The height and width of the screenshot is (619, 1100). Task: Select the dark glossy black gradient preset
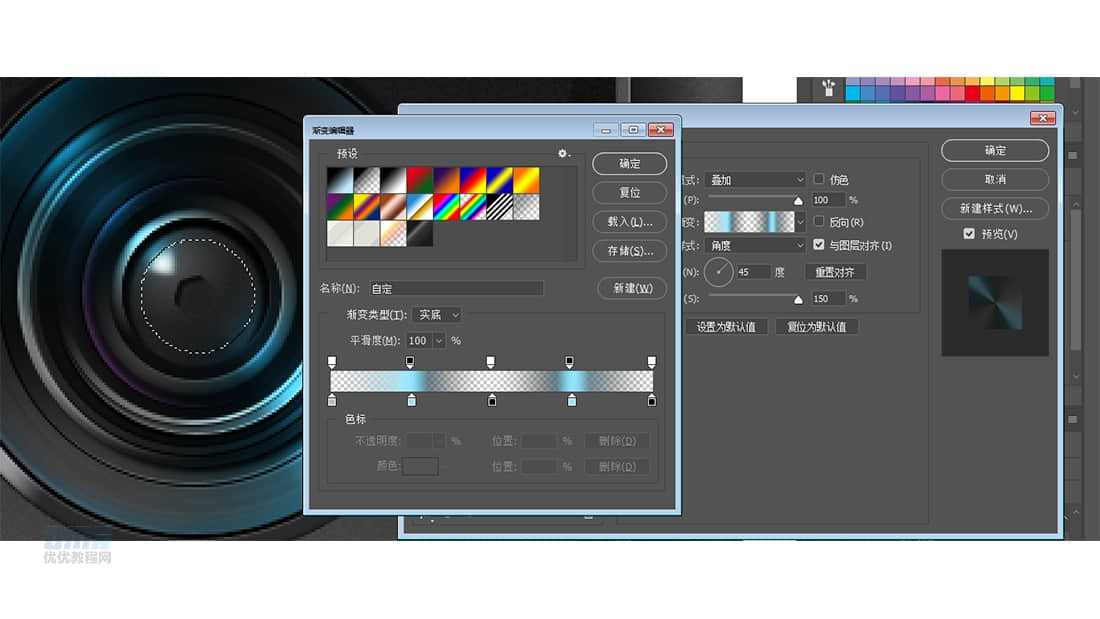(420, 234)
